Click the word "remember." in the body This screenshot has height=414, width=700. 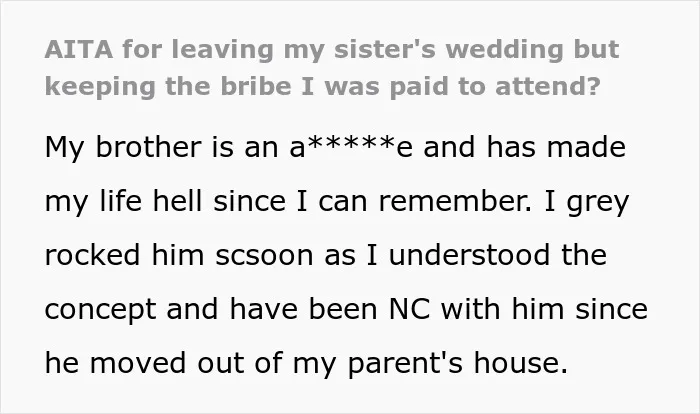455,201
